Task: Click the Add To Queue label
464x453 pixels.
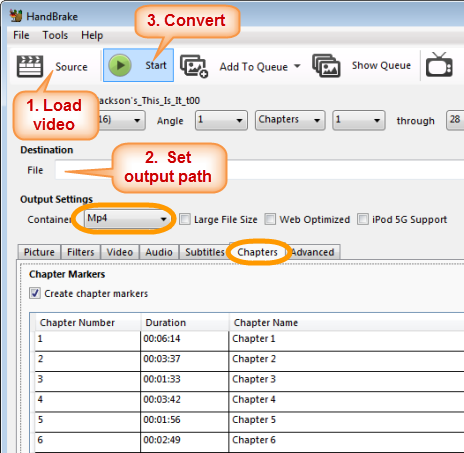Action: [x=253, y=67]
